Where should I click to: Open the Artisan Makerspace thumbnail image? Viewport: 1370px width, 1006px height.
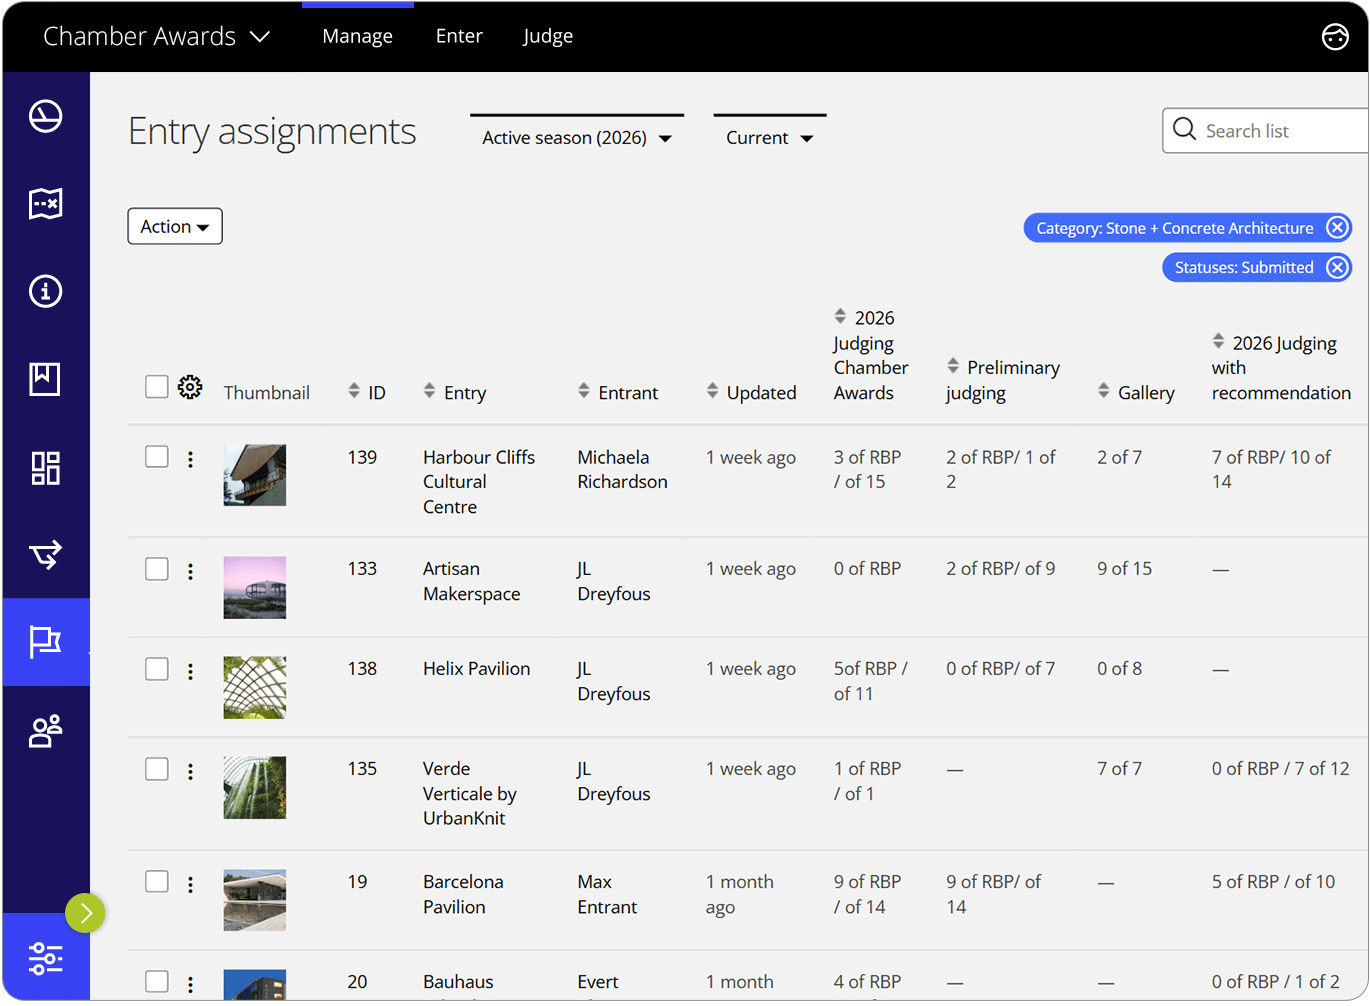[255, 588]
